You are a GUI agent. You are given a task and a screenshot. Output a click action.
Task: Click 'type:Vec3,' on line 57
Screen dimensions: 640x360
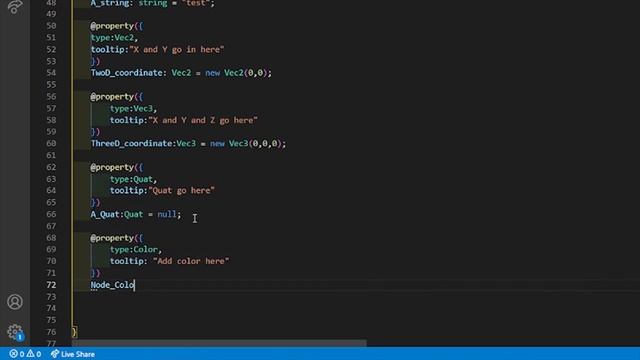pyautogui.click(x=133, y=108)
